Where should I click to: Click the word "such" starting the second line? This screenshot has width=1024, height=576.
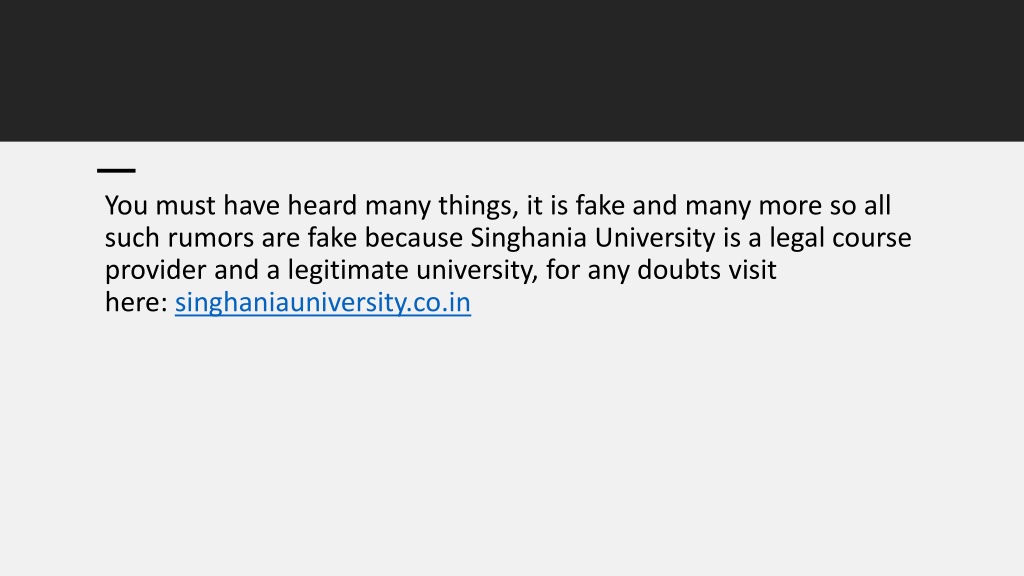pyautogui.click(x=133, y=238)
